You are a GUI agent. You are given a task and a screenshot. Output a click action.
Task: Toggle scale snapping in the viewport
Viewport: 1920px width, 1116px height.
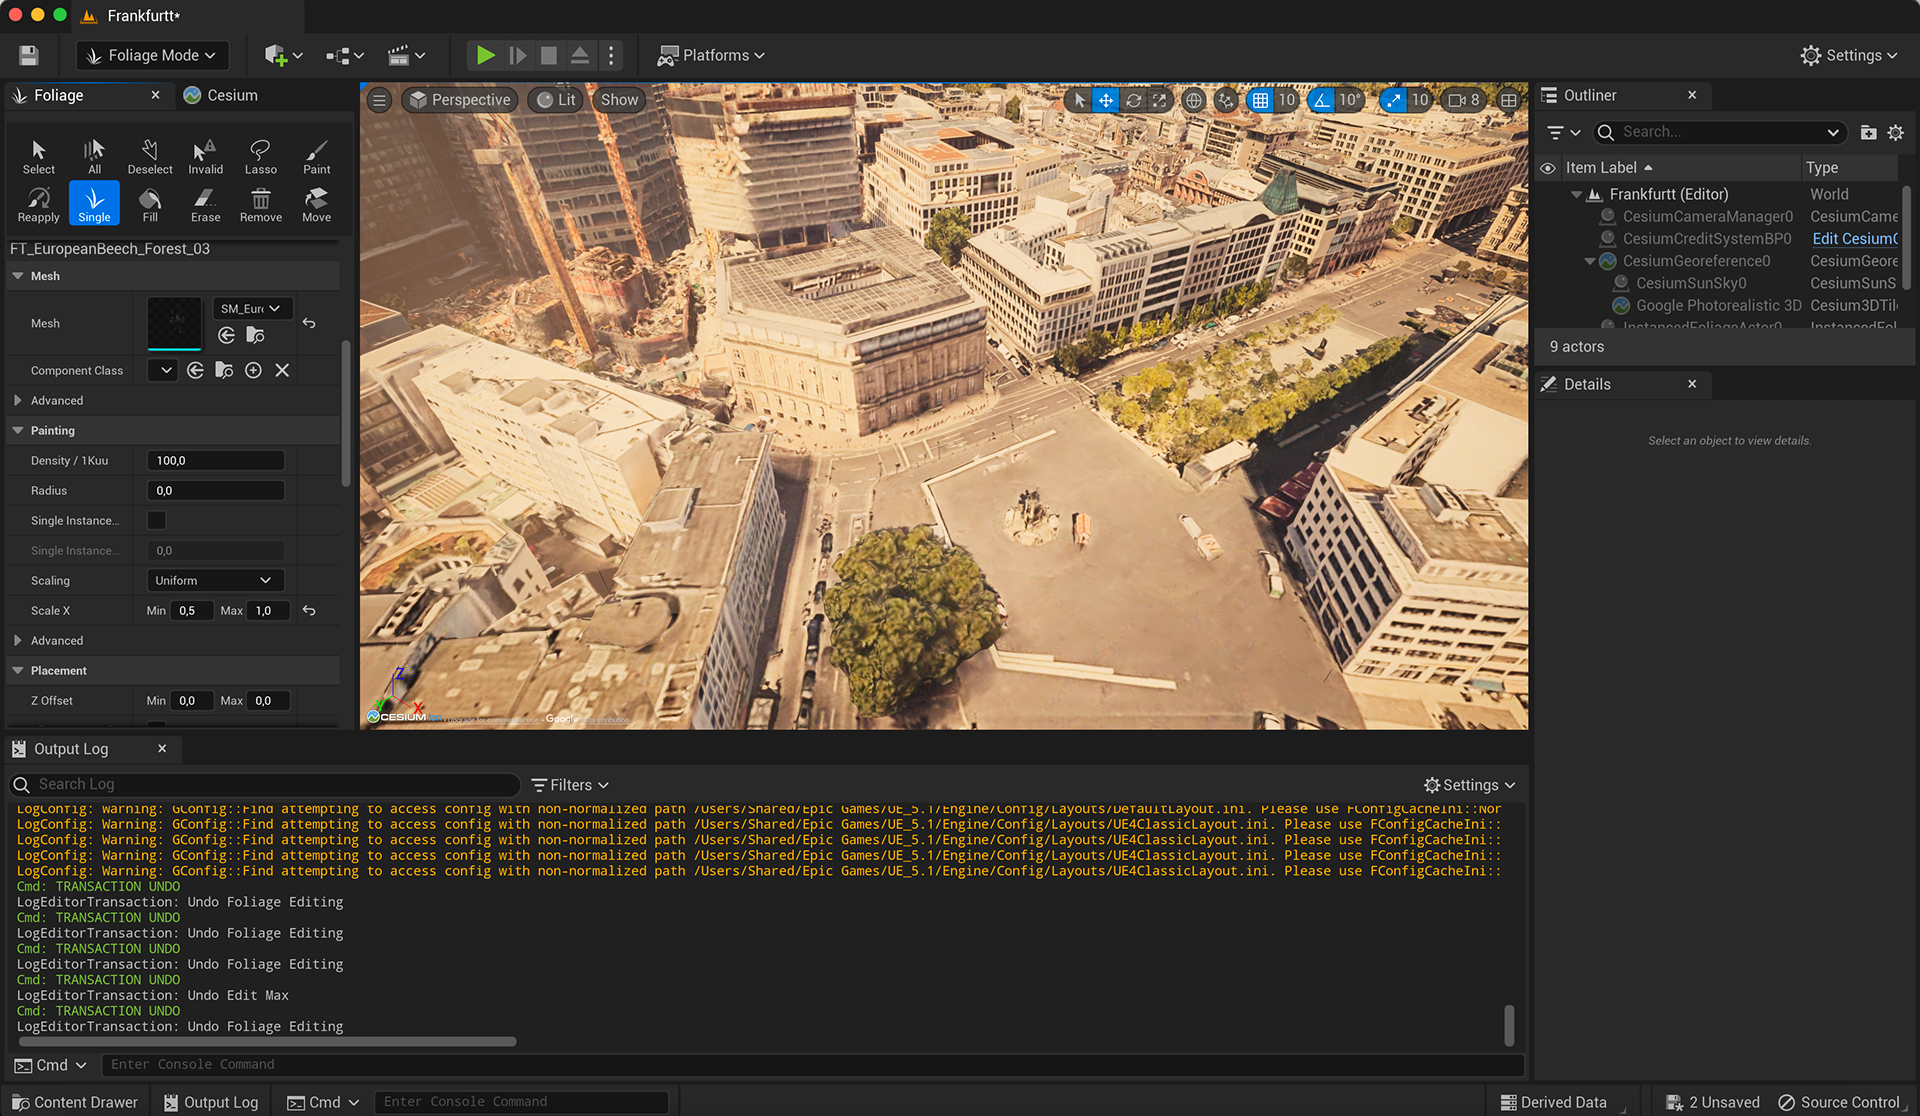coord(1394,100)
